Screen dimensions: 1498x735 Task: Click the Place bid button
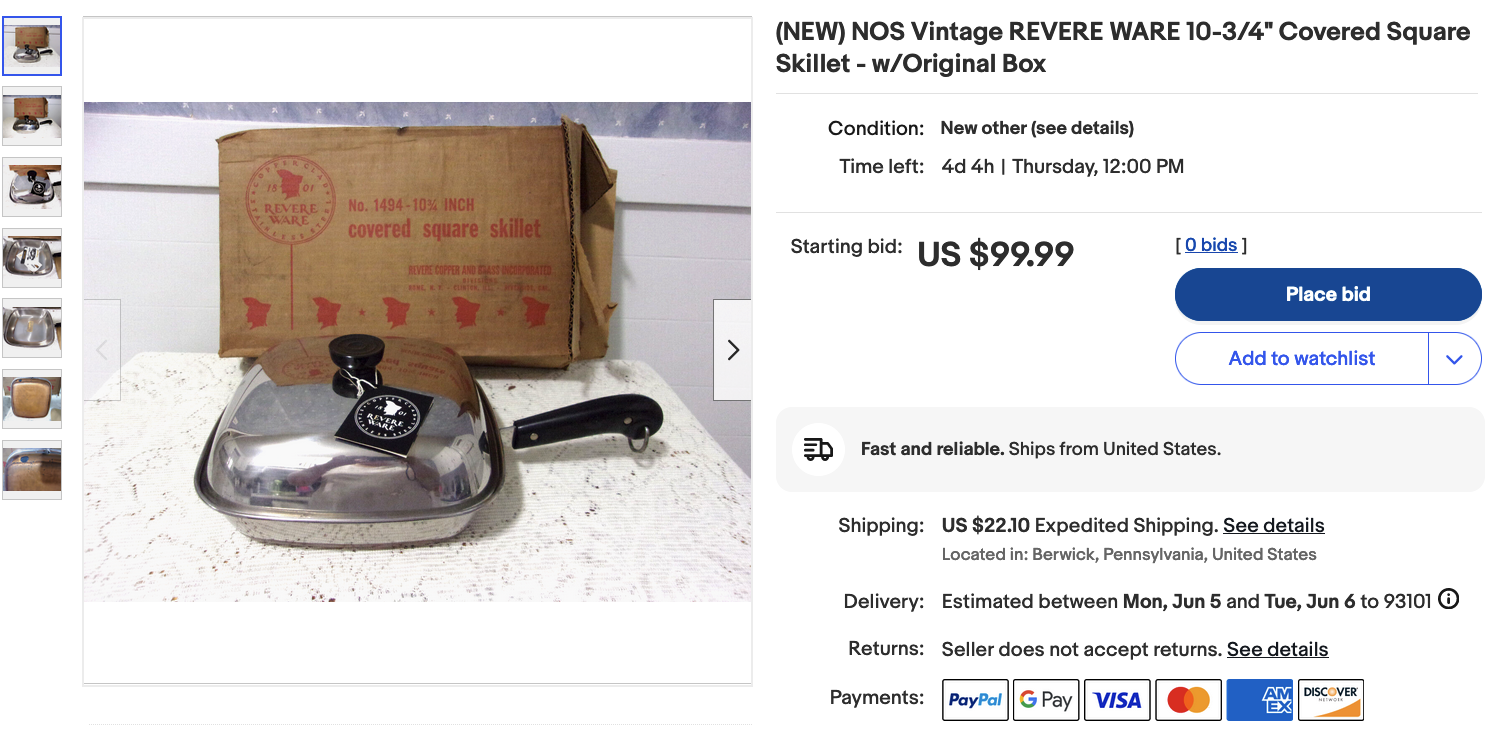click(1327, 294)
